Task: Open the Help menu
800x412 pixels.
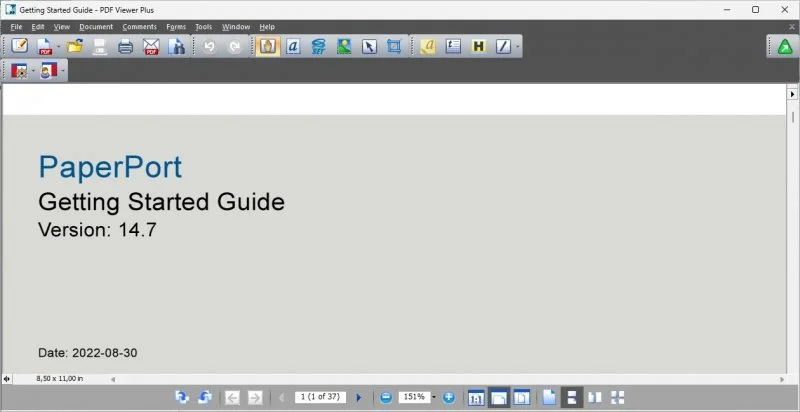Action: [x=267, y=27]
